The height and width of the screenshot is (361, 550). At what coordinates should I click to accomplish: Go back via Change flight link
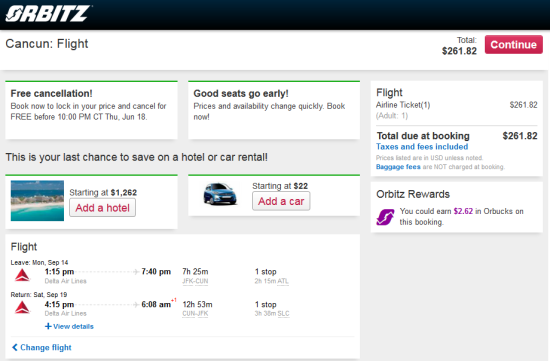pos(46,347)
